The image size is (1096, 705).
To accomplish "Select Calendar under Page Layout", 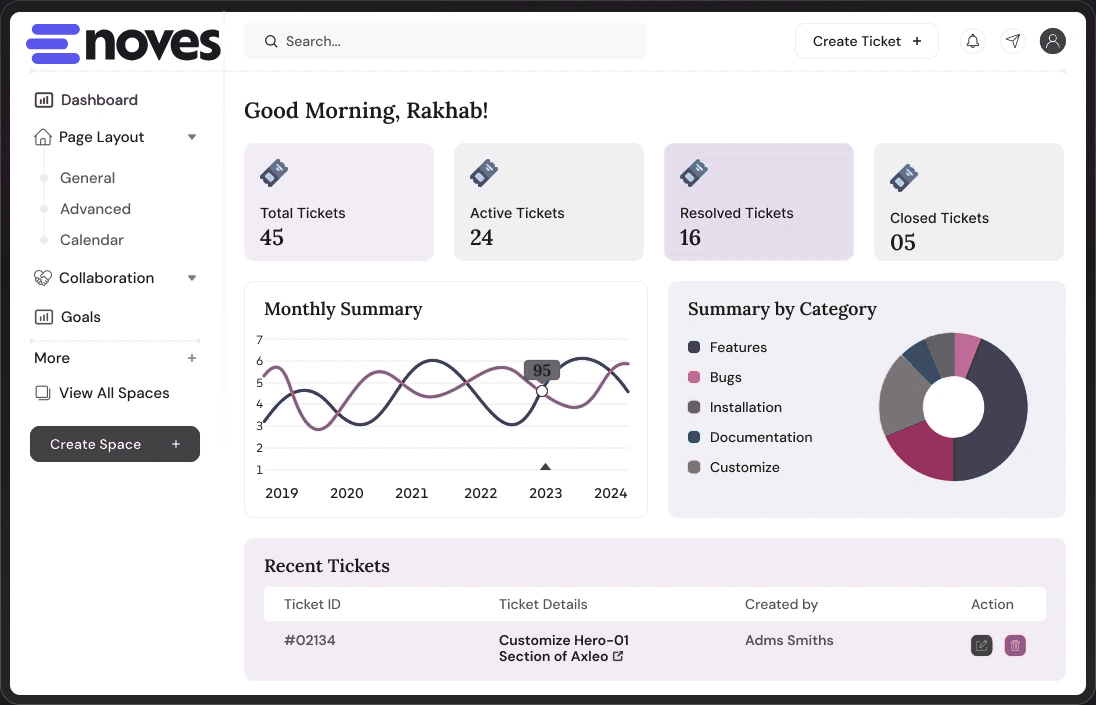I will tap(91, 240).
